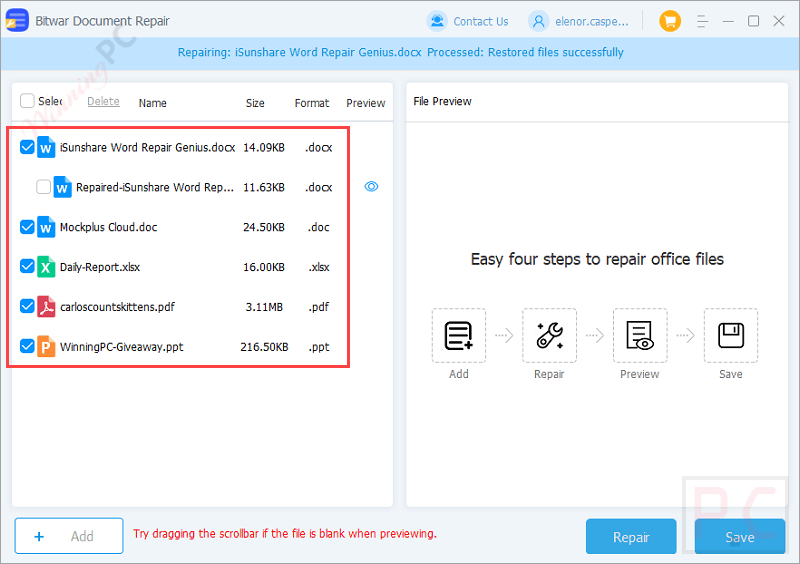Uncheck the Daily-Report.xlsx checkbox

(x=27, y=266)
